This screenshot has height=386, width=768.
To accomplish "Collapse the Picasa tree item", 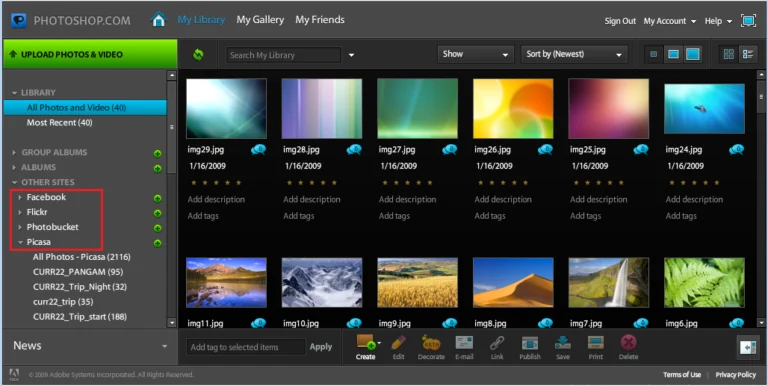I will (20, 242).
